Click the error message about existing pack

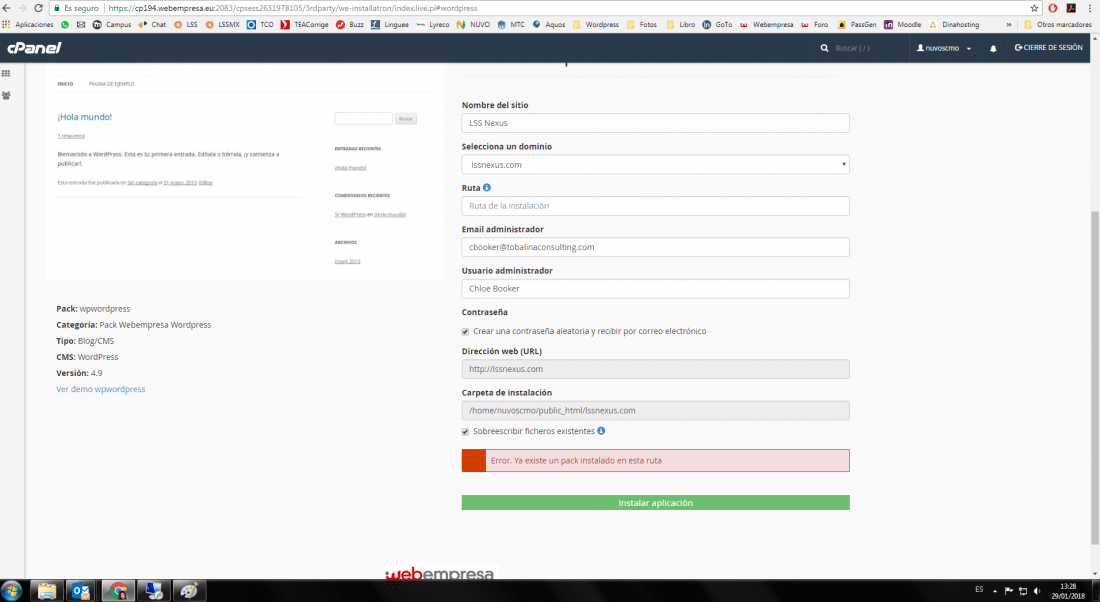pos(655,460)
